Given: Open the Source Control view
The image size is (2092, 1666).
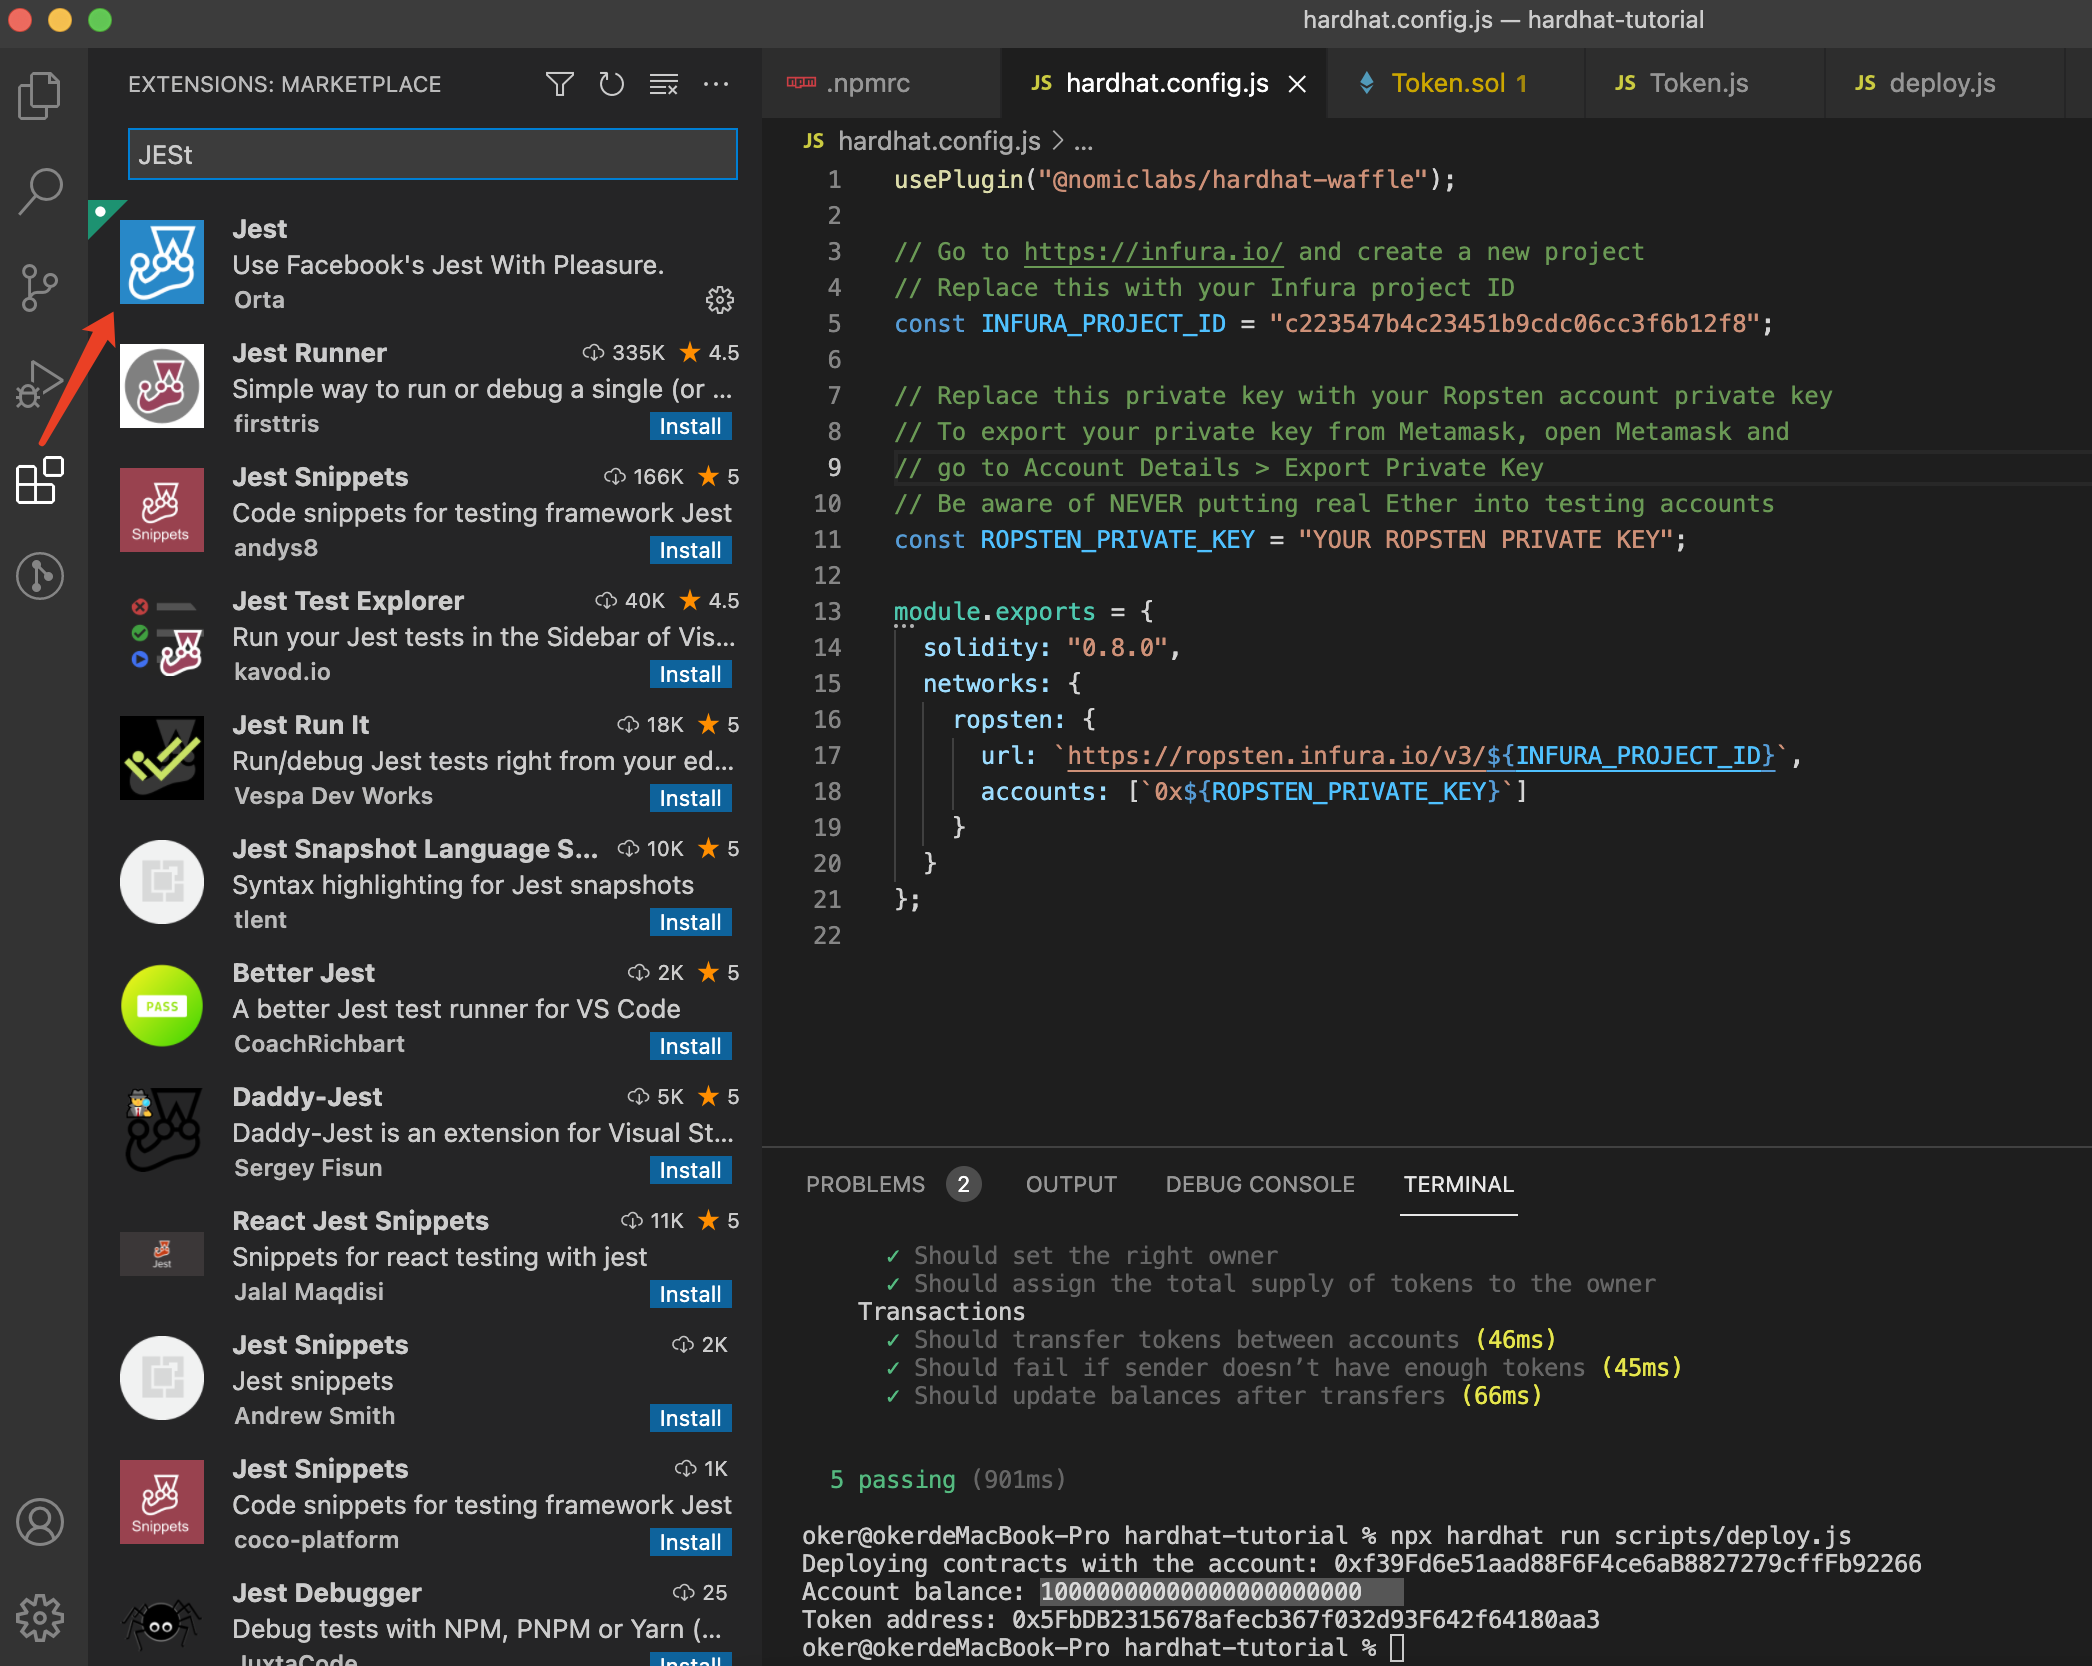Looking at the screenshot, I should 40,287.
